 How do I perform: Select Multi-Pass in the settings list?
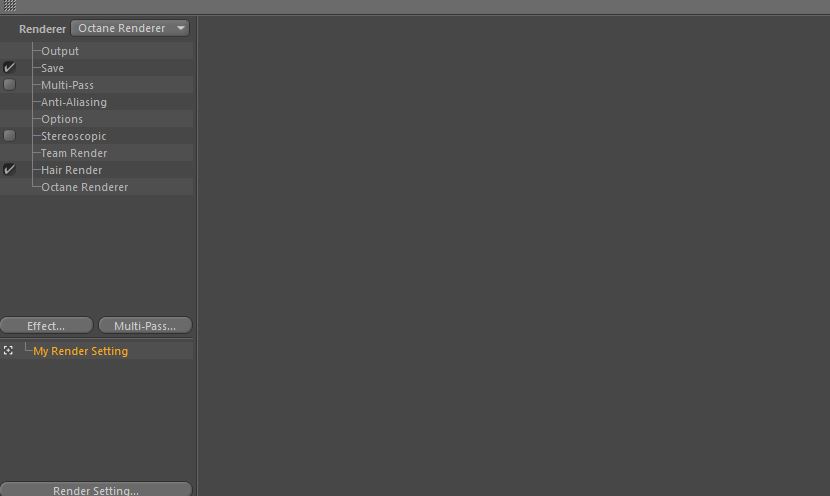67,85
